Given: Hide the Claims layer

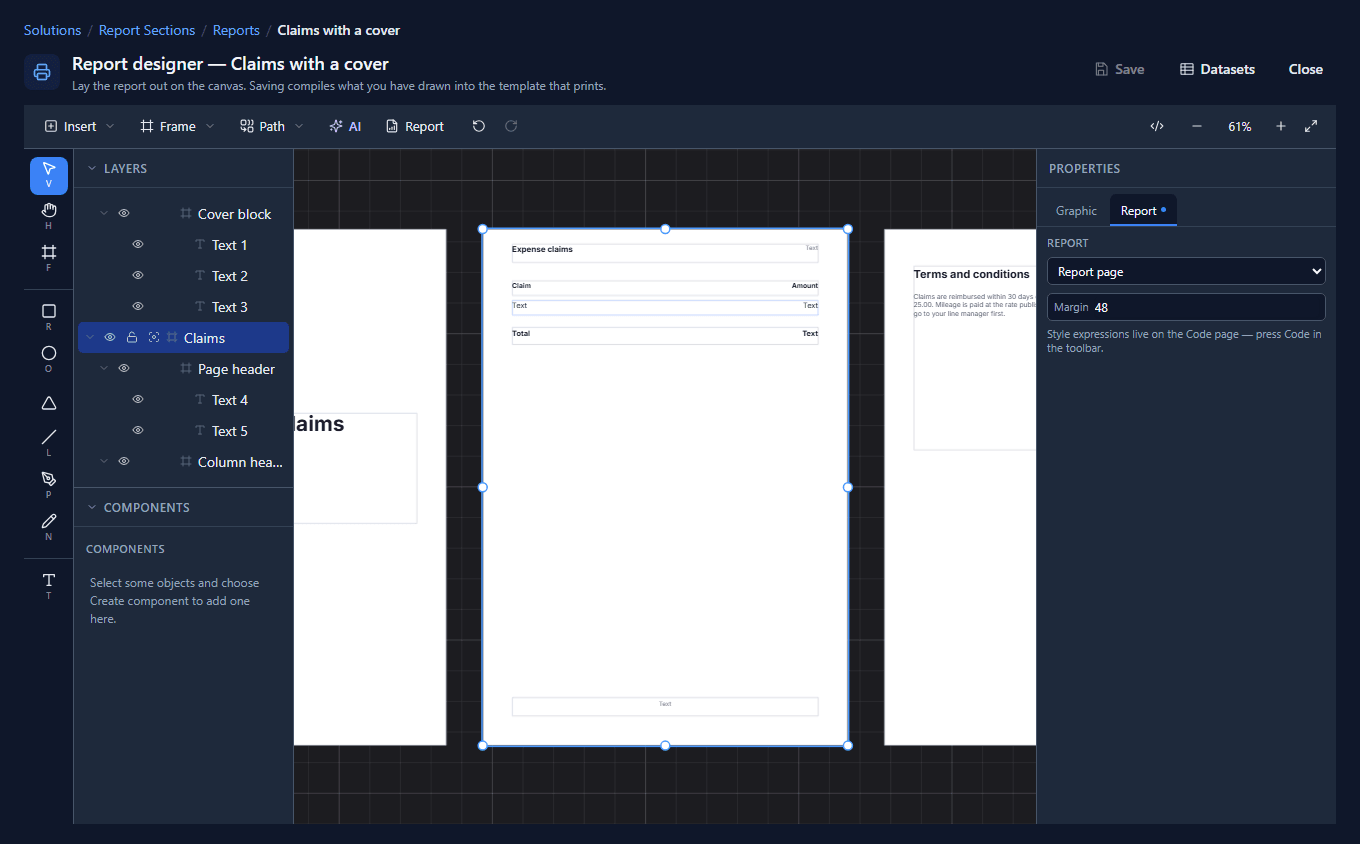Looking at the screenshot, I should pos(110,338).
